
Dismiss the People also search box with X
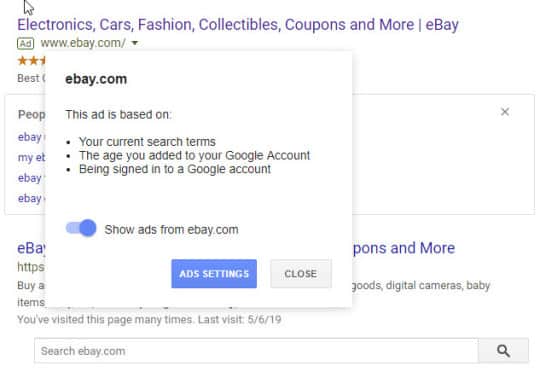pyautogui.click(x=505, y=112)
